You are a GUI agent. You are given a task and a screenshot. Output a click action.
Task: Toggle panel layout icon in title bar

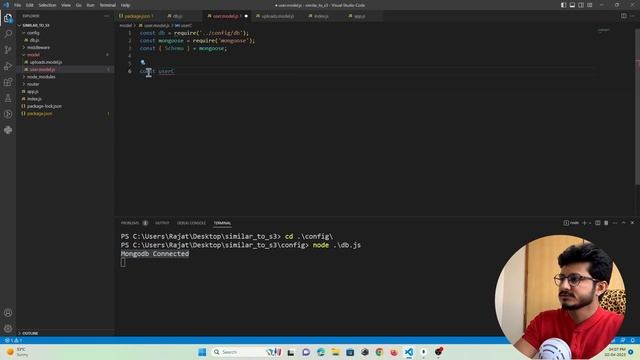point(572,5)
